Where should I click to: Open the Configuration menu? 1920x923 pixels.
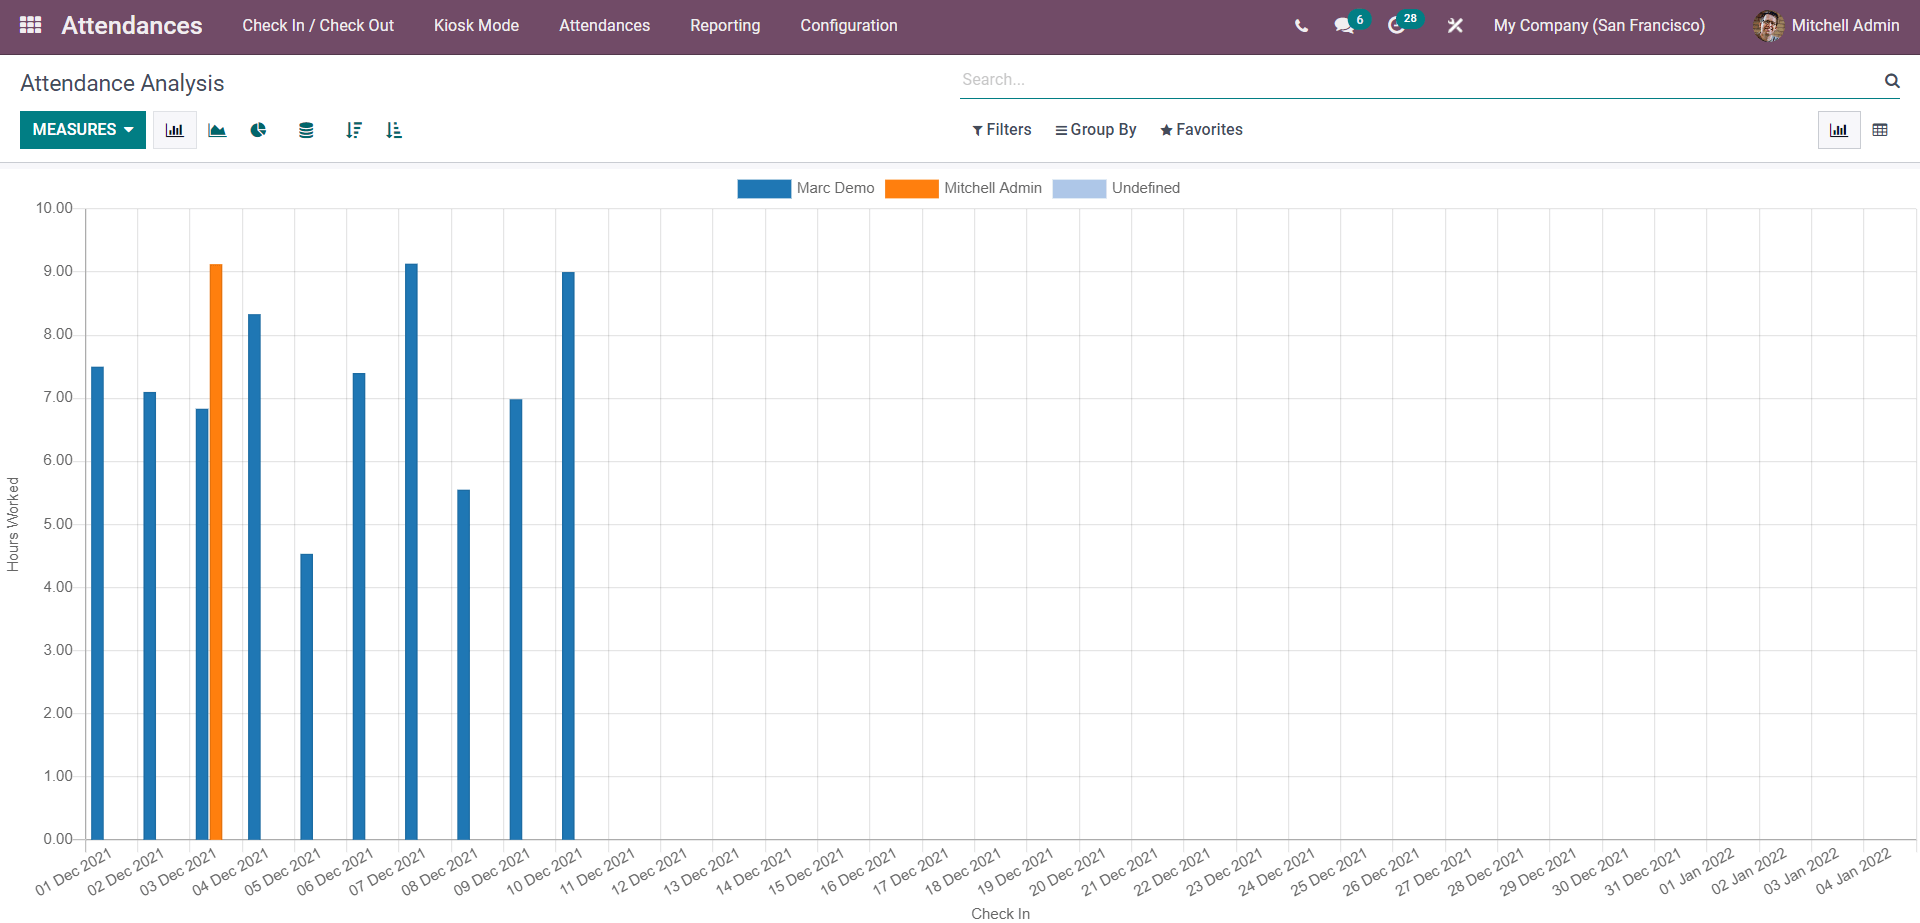click(x=848, y=26)
